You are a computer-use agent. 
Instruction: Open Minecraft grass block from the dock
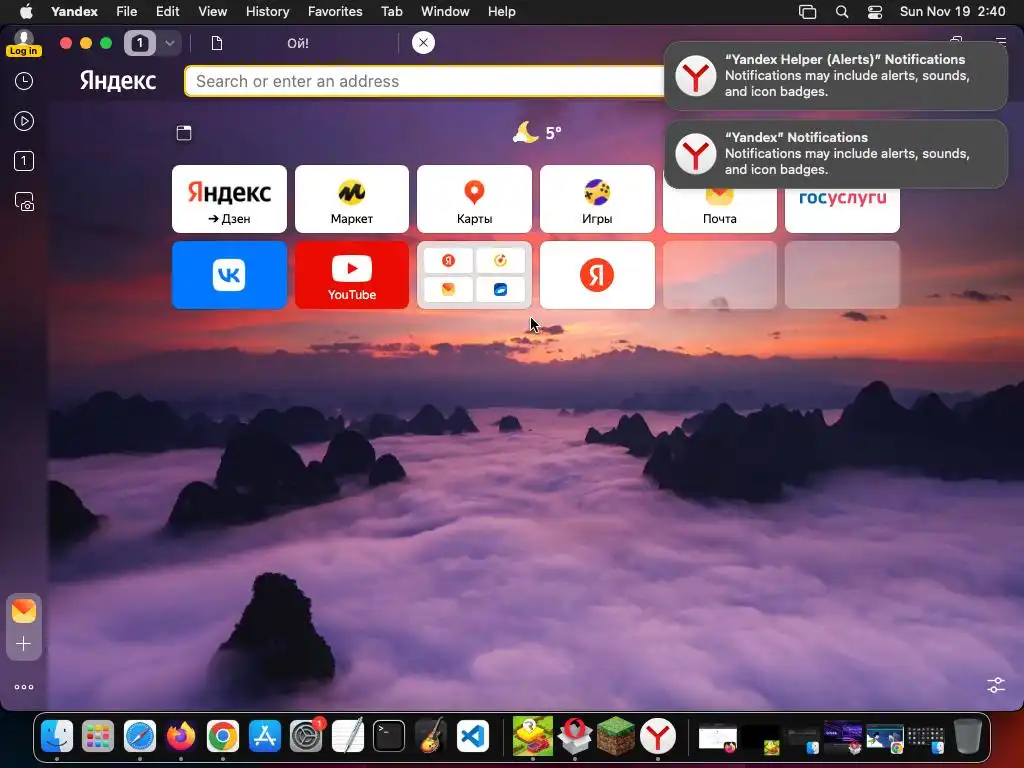pyautogui.click(x=616, y=737)
